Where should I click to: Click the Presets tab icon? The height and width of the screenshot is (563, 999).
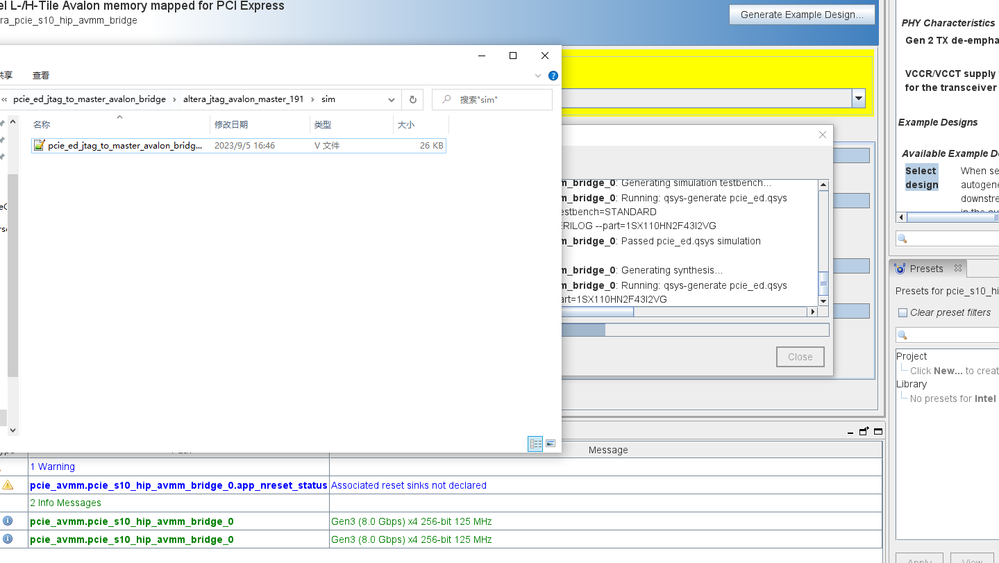900,269
